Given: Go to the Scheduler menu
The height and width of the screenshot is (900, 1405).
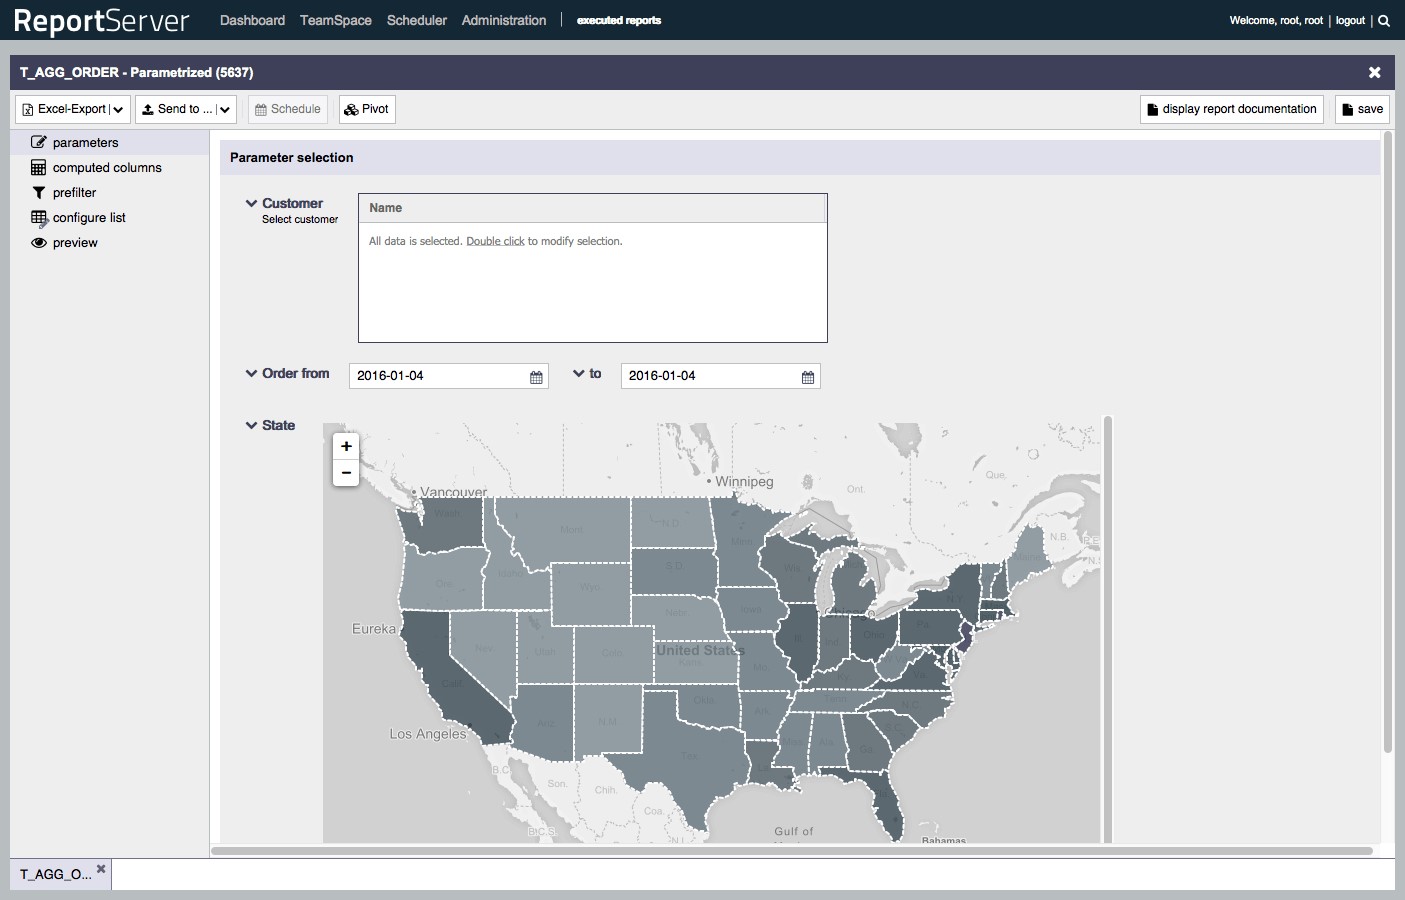Looking at the screenshot, I should tap(416, 20).
